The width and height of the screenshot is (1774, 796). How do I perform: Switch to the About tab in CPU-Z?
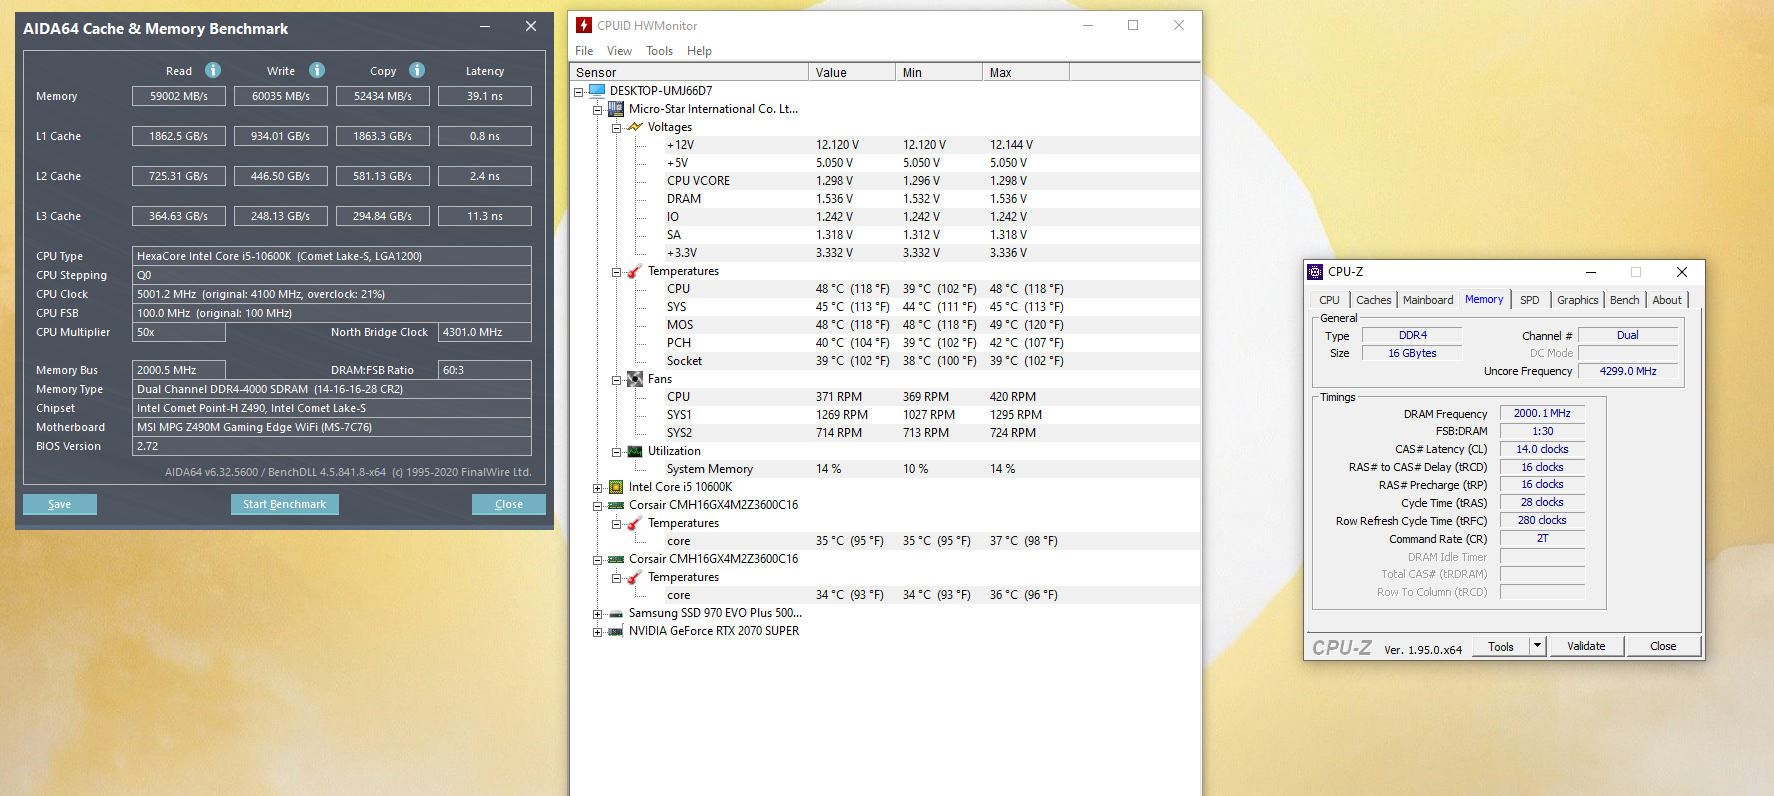click(x=1667, y=300)
